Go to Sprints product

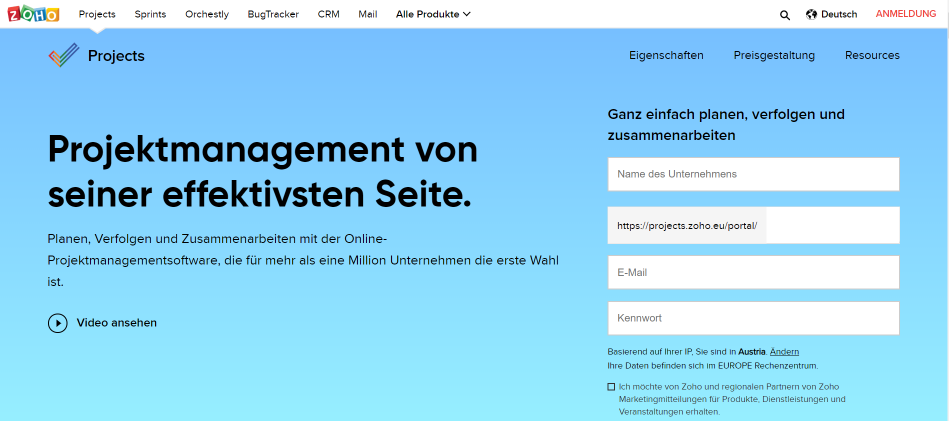click(151, 15)
